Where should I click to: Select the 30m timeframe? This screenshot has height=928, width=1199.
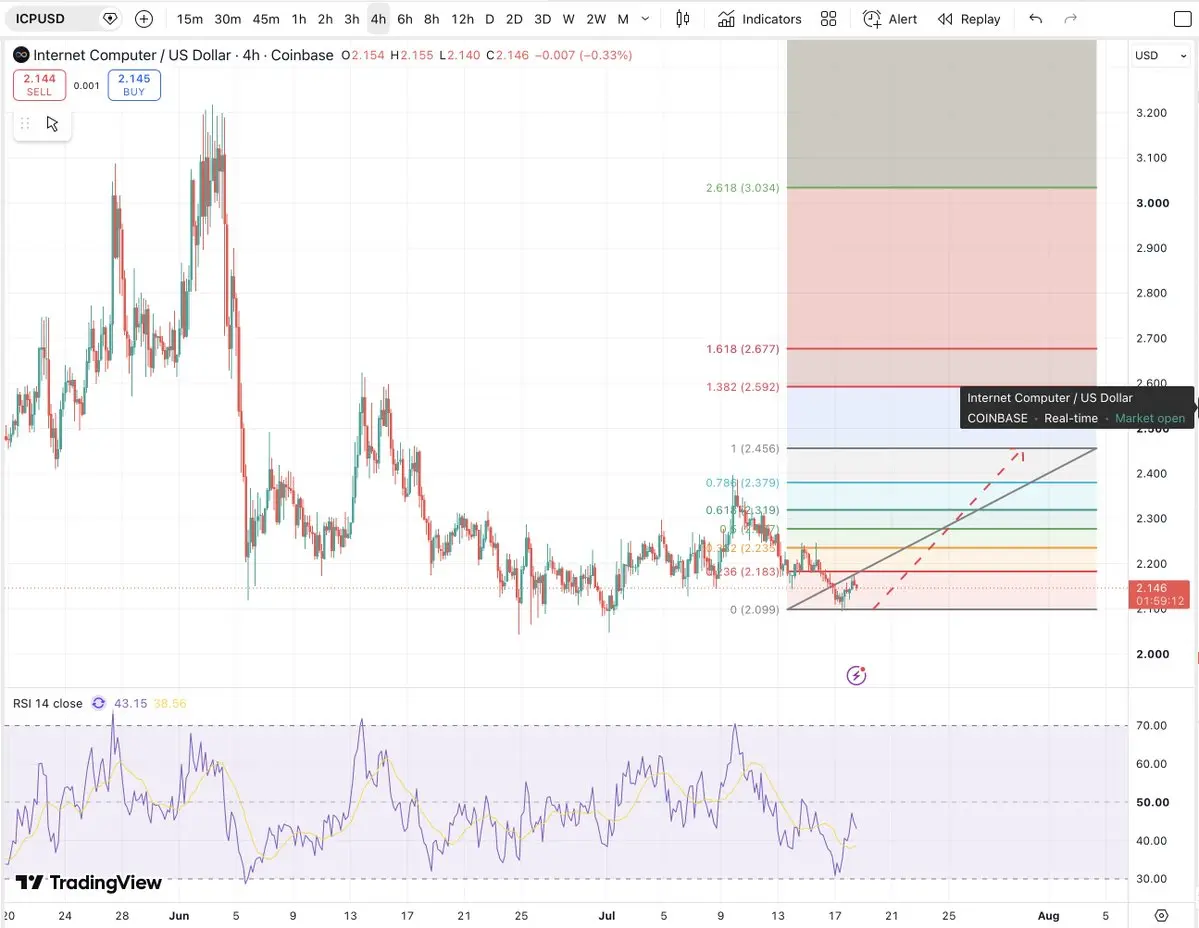[x=227, y=19]
